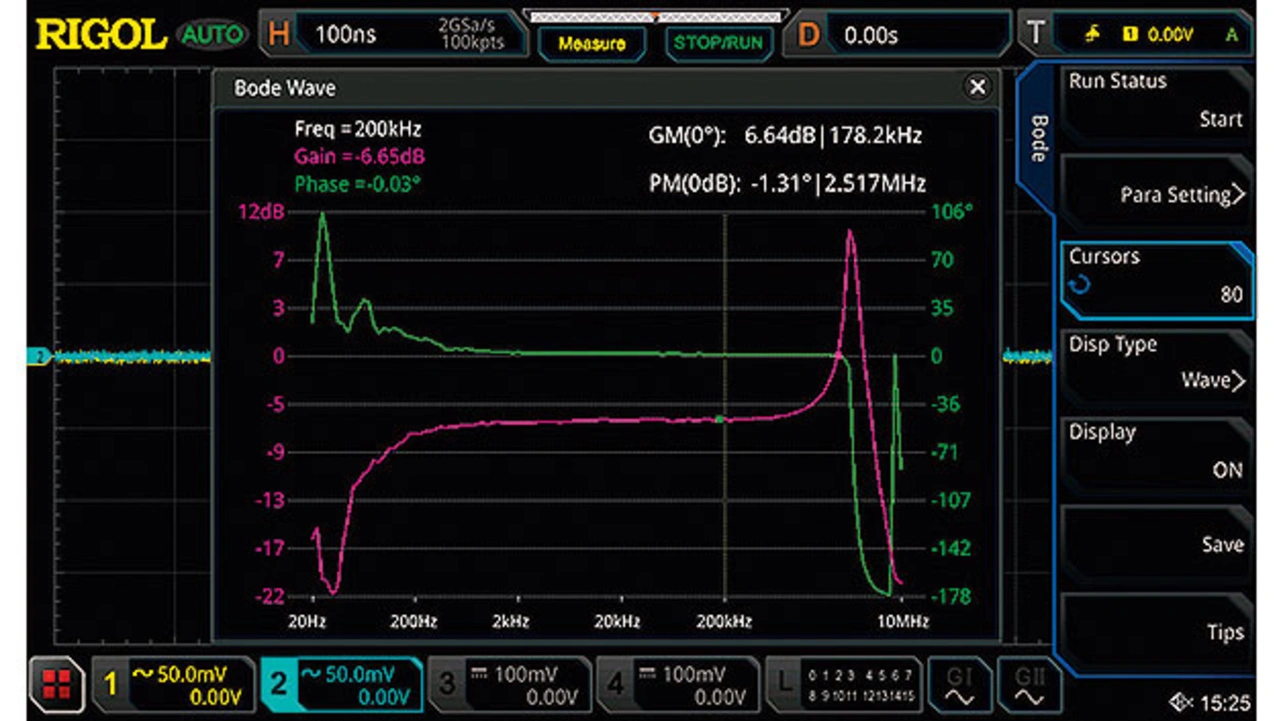Click the T trigger icon
Screen dimensions: 1280x721
1036,35
